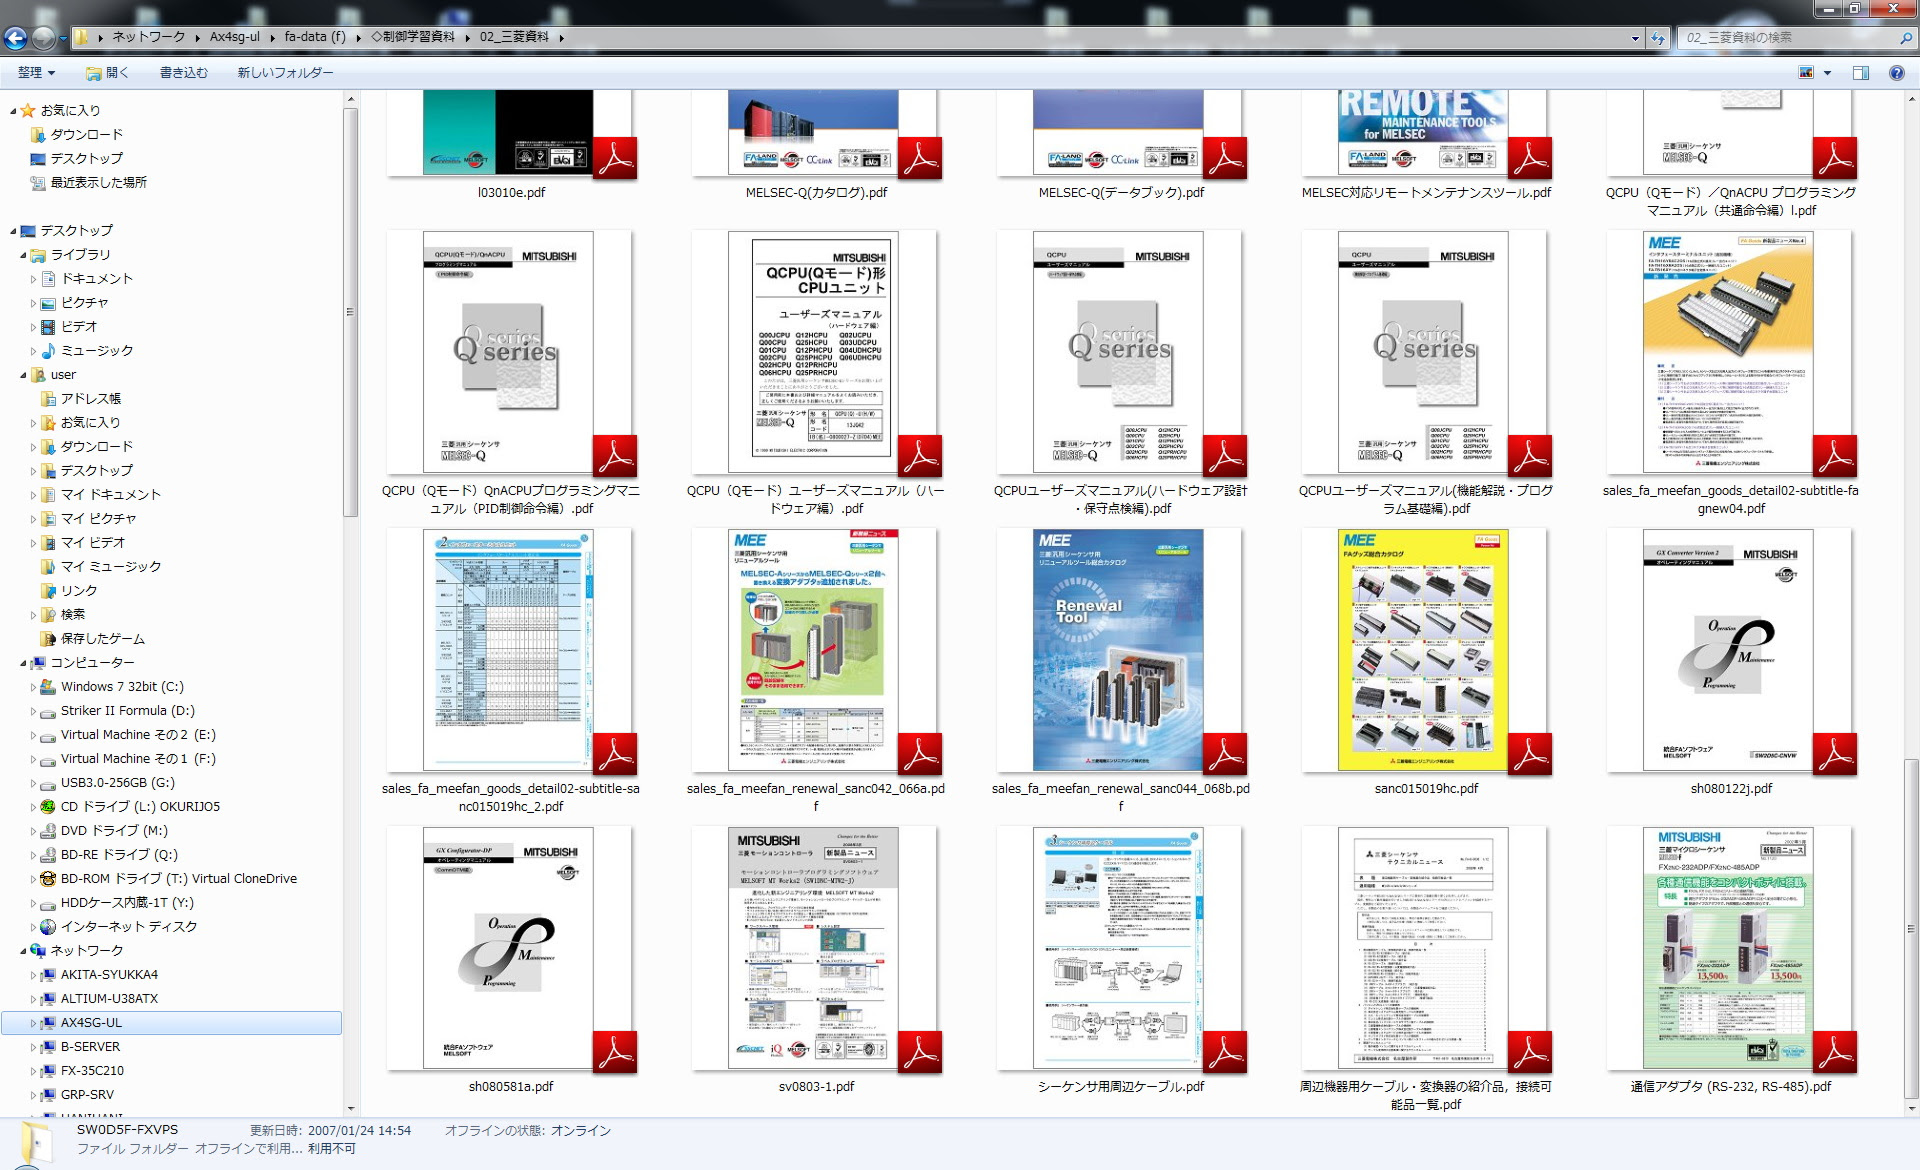
Task: Click 新しいフォルダー button
Action: (x=285, y=73)
